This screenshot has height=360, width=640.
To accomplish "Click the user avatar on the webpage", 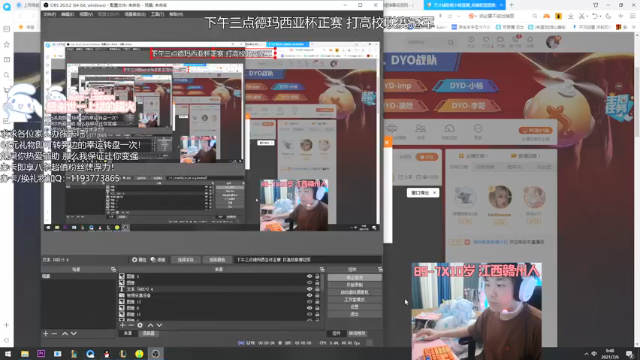I will 553,41.
